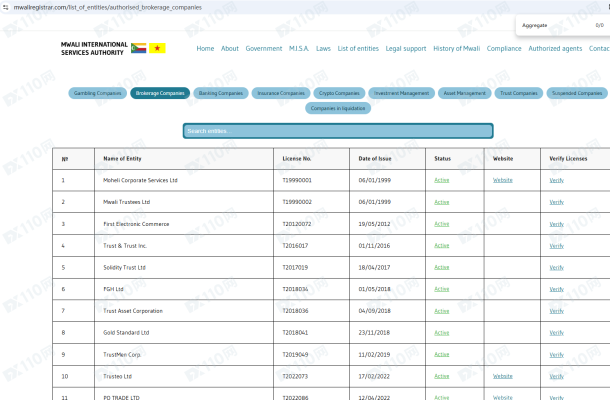Viewport: 610px width, 400px height.
Task: Open the M.I.S.A. menu item
Action: coord(299,49)
